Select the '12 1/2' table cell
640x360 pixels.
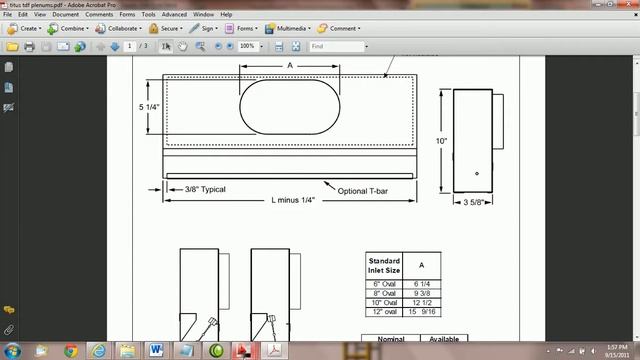(422, 302)
